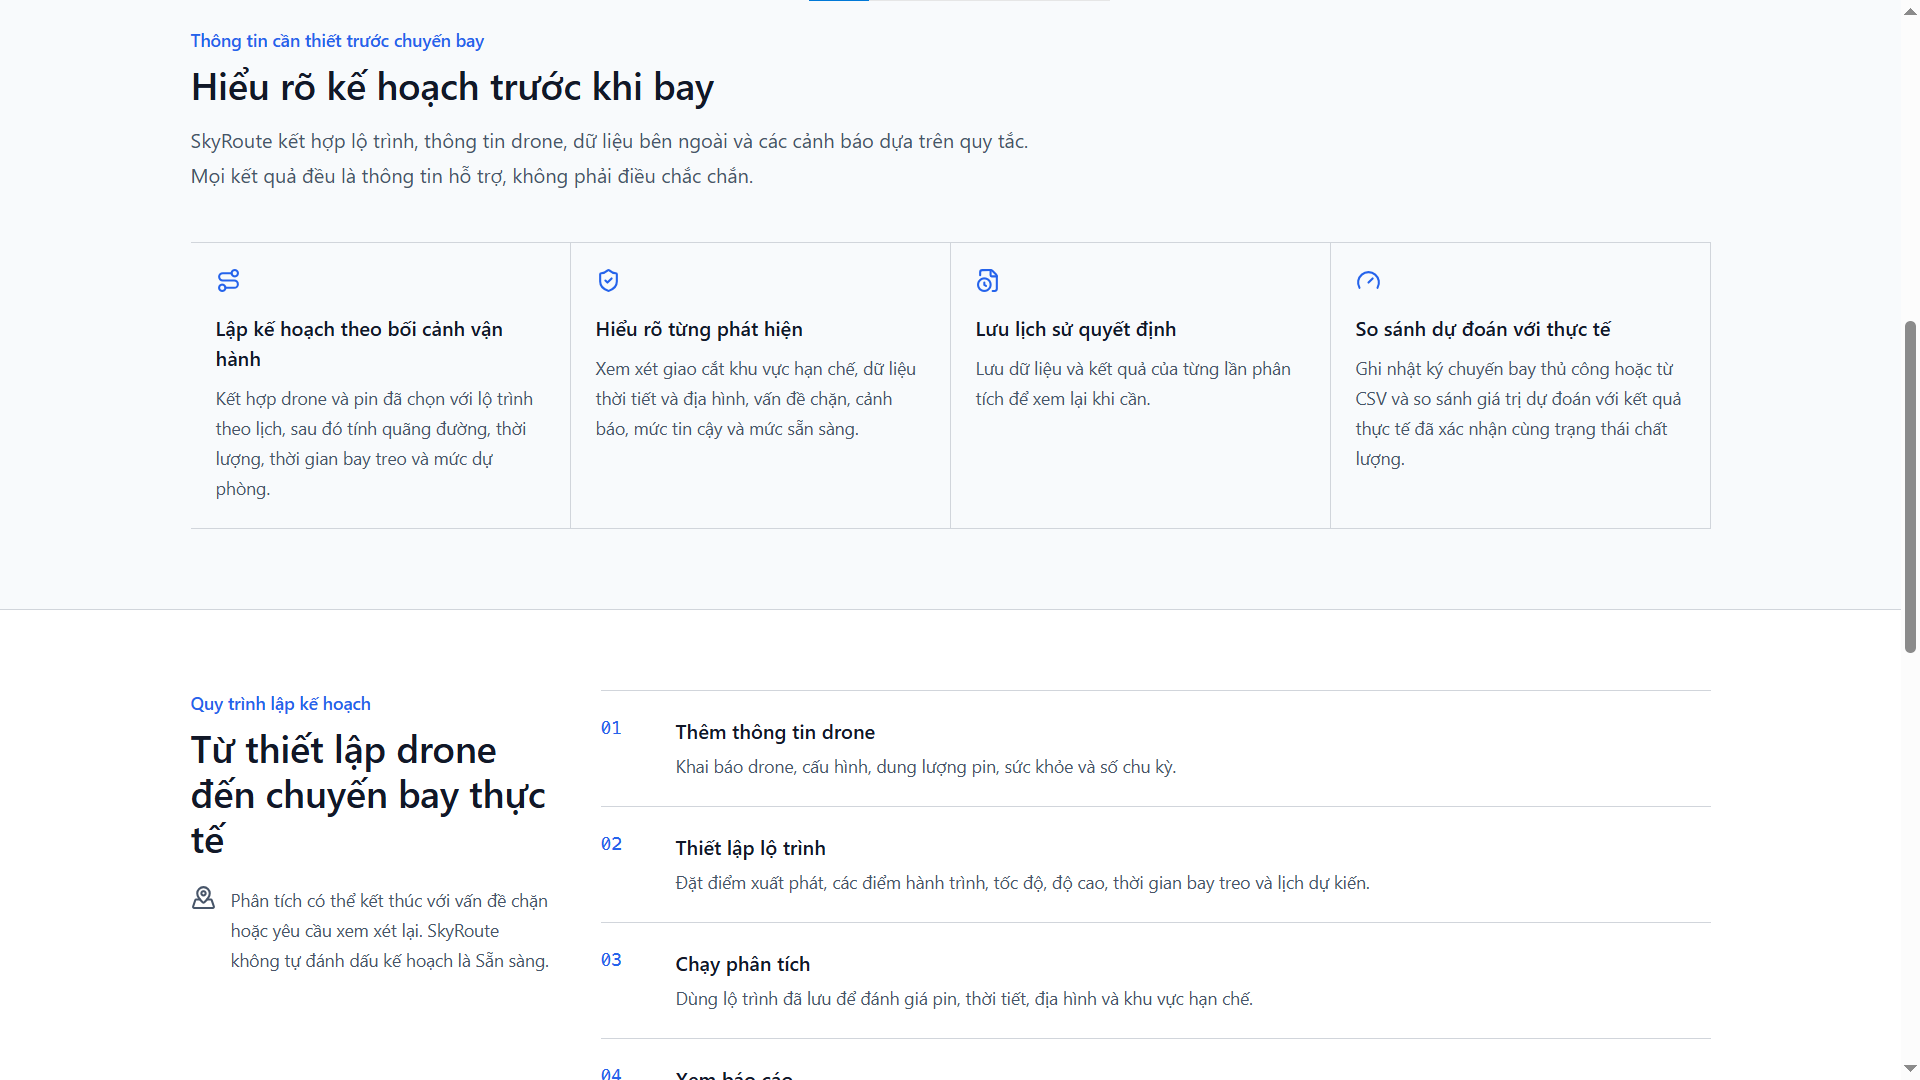Click the map pin user icon beside 'Phân tích có thể kết thúc'
Image resolution: width=1920 pixels, height=1080 pixels.
pos(203,898)
